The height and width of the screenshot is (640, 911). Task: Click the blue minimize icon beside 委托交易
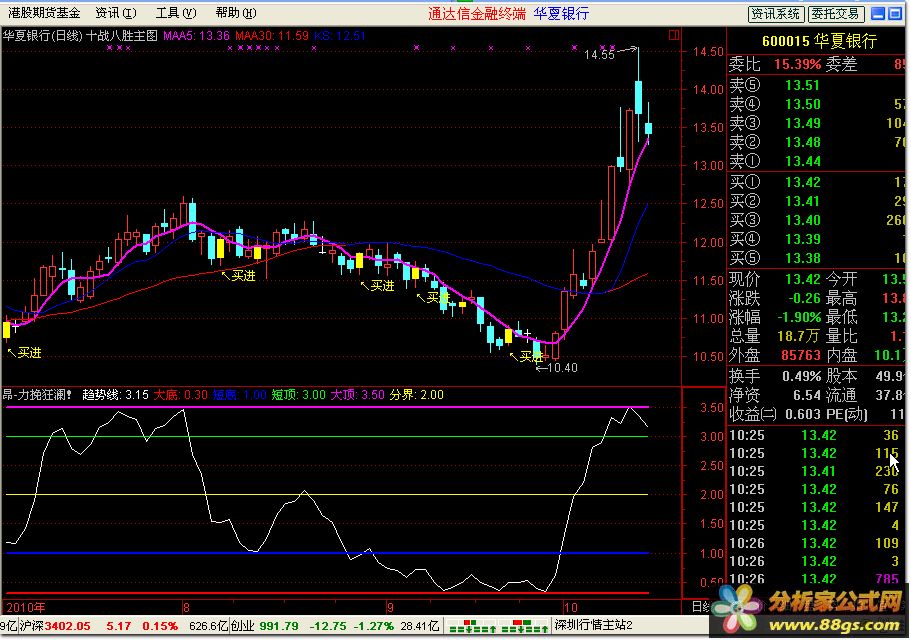click(879, 13)
